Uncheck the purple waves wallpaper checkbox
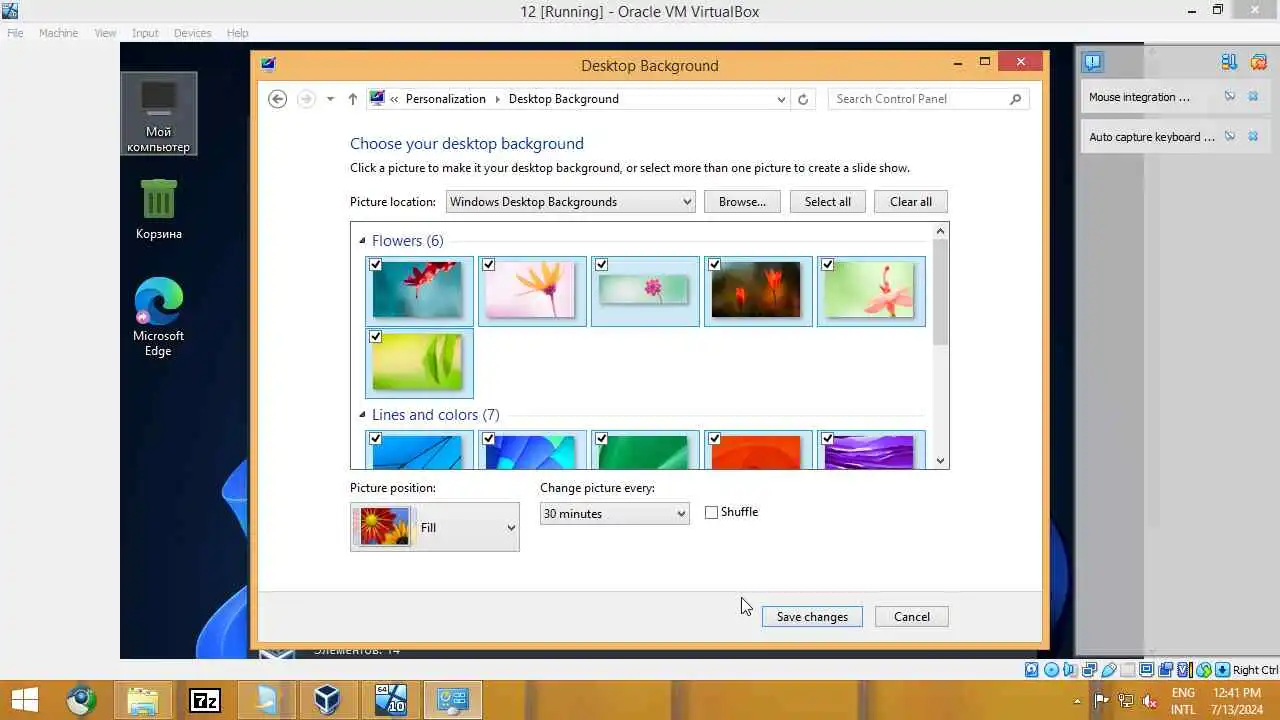Screen dimensions: 1280x720 827,438
